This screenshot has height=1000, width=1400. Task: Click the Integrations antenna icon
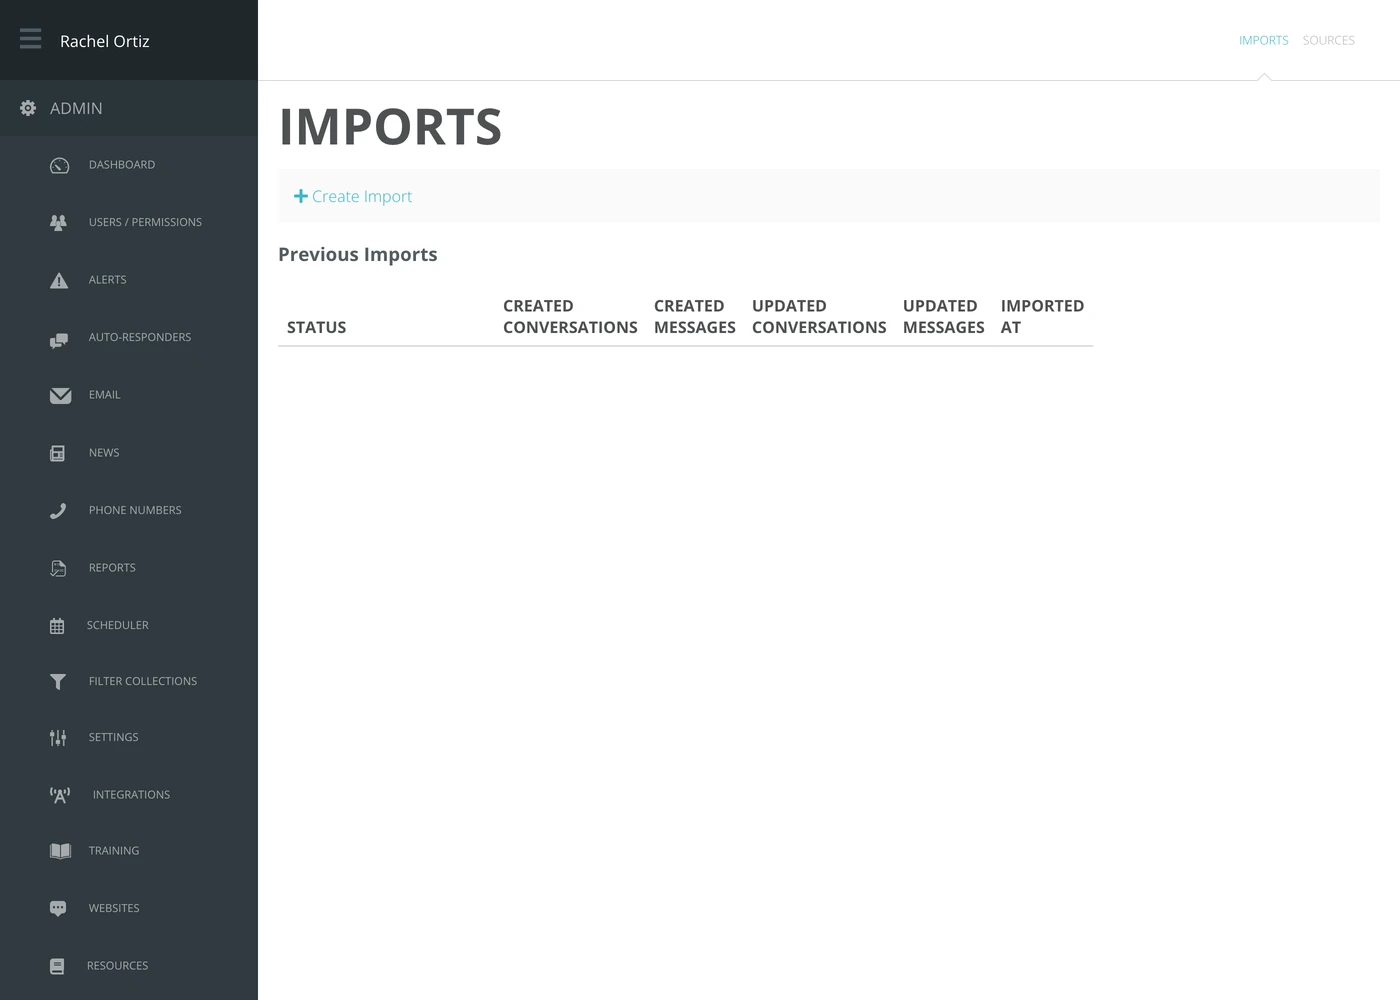(60, 795)
